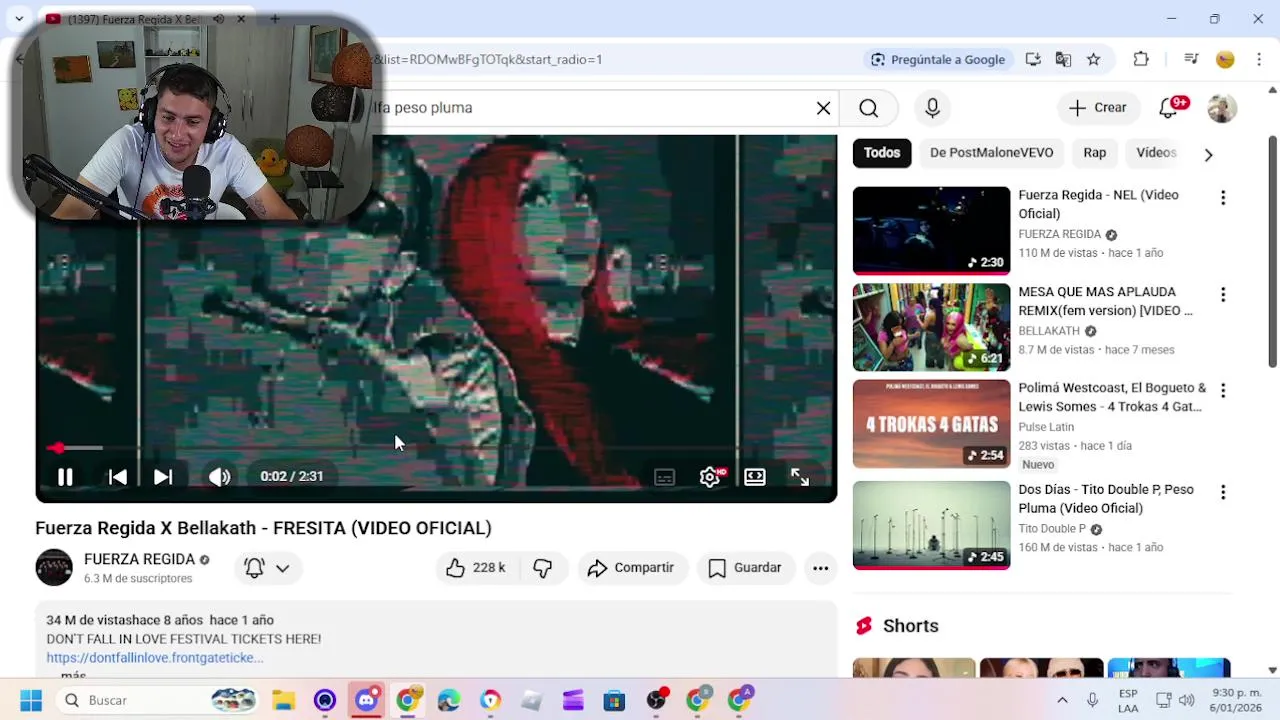Viewport: 1280px width, 720px height.
Task: Skip to the next video in player
Action: click(163, 477)
